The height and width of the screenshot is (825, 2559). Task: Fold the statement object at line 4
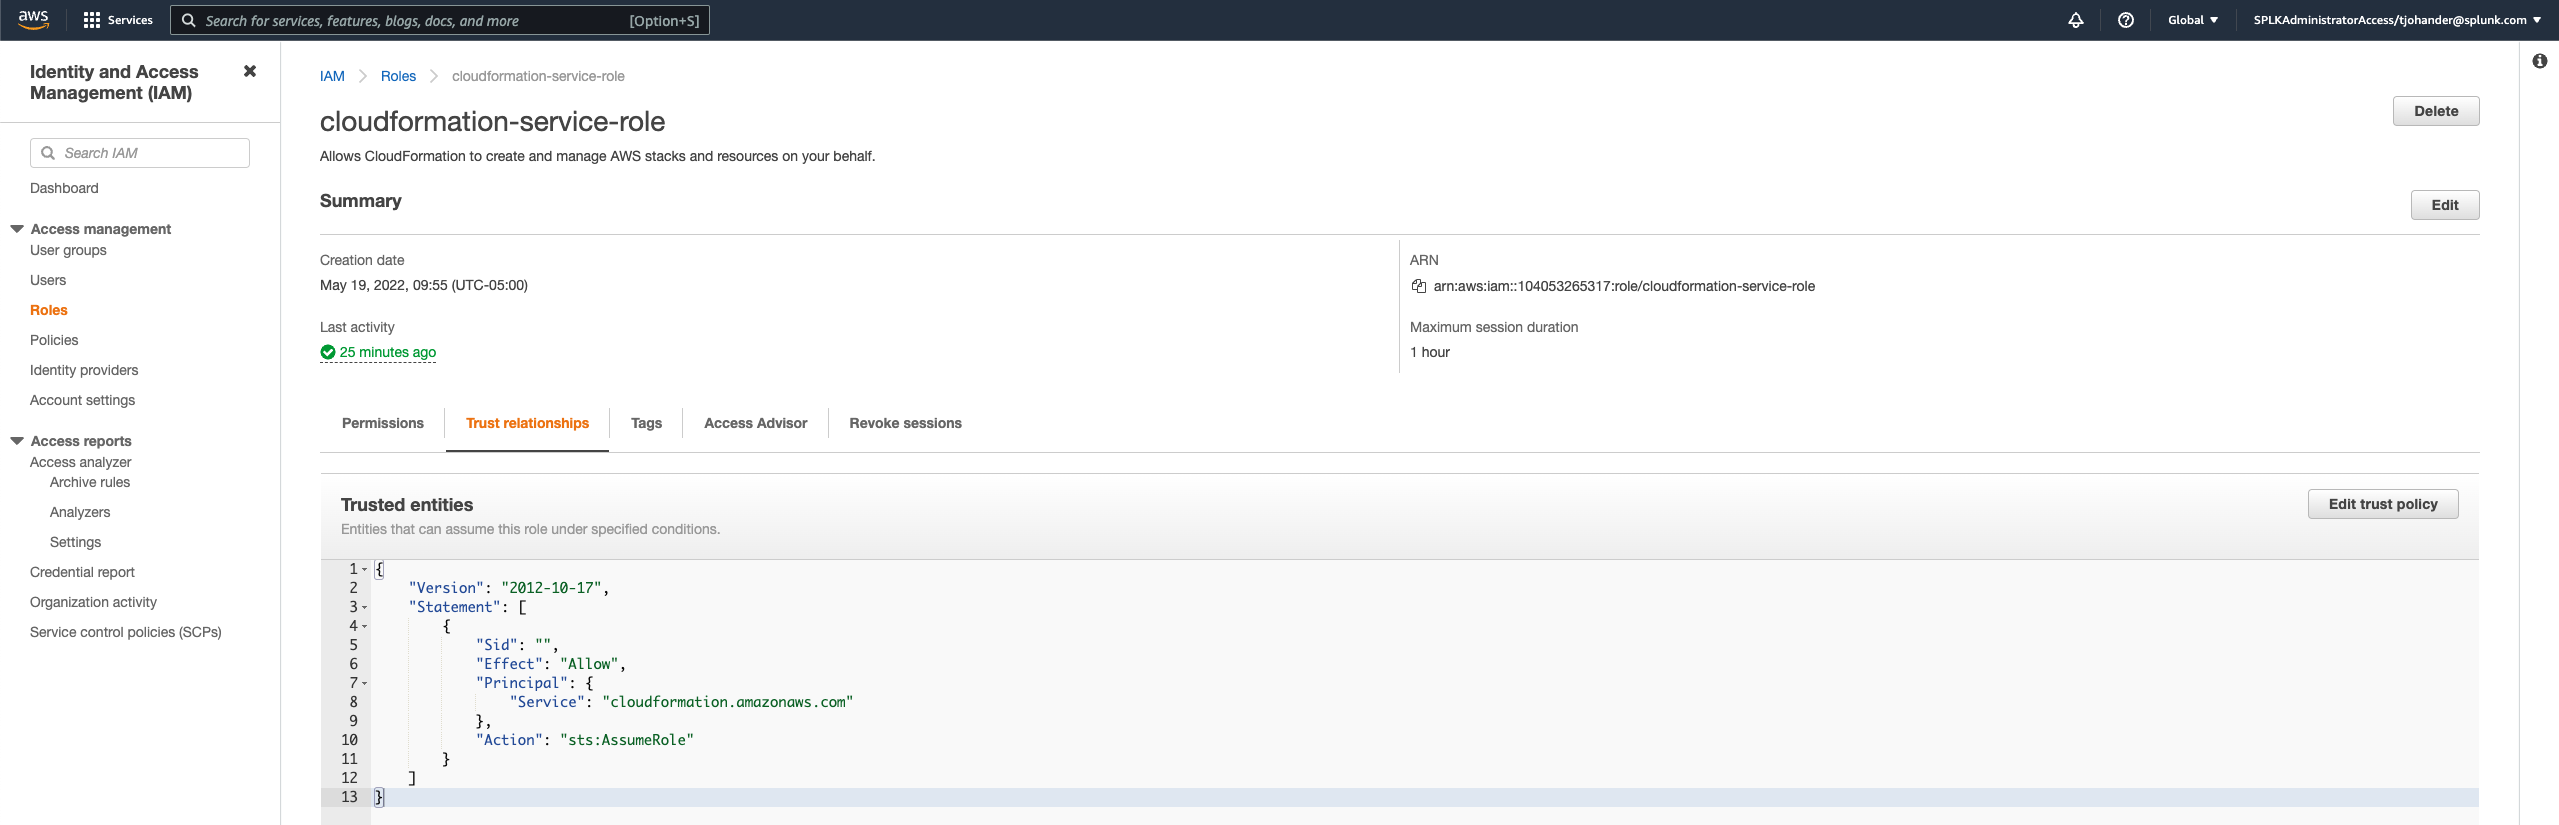[365, 626]
